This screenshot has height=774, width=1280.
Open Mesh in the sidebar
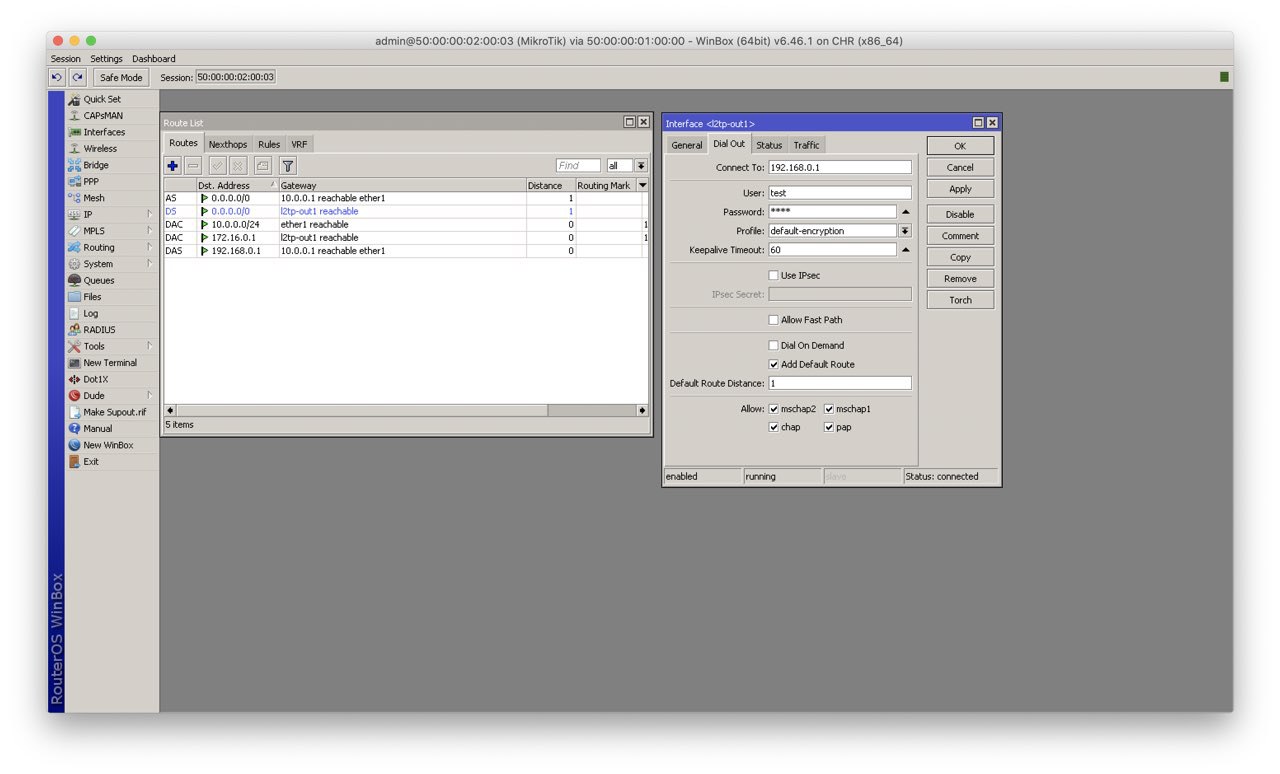click(94, 198)
